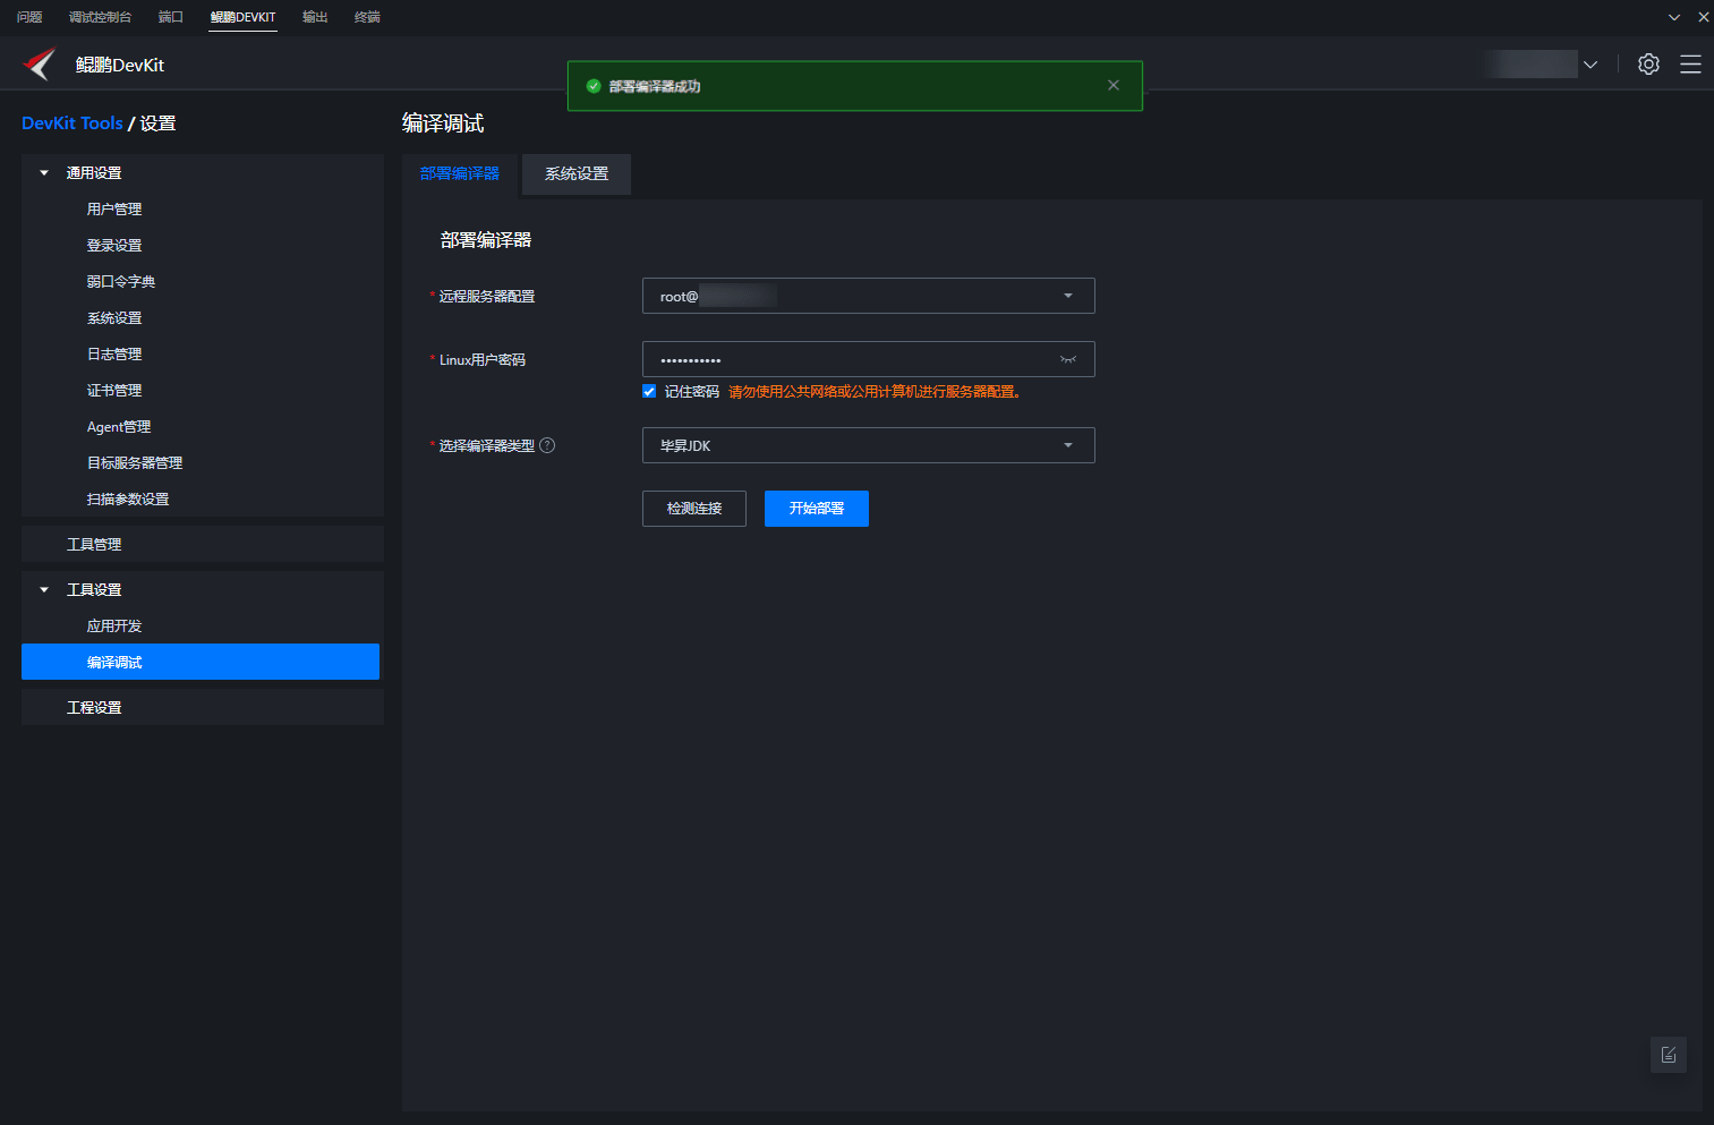
Task: Open 弱口令字典 in the sidebar
Action: pos(121,282)
